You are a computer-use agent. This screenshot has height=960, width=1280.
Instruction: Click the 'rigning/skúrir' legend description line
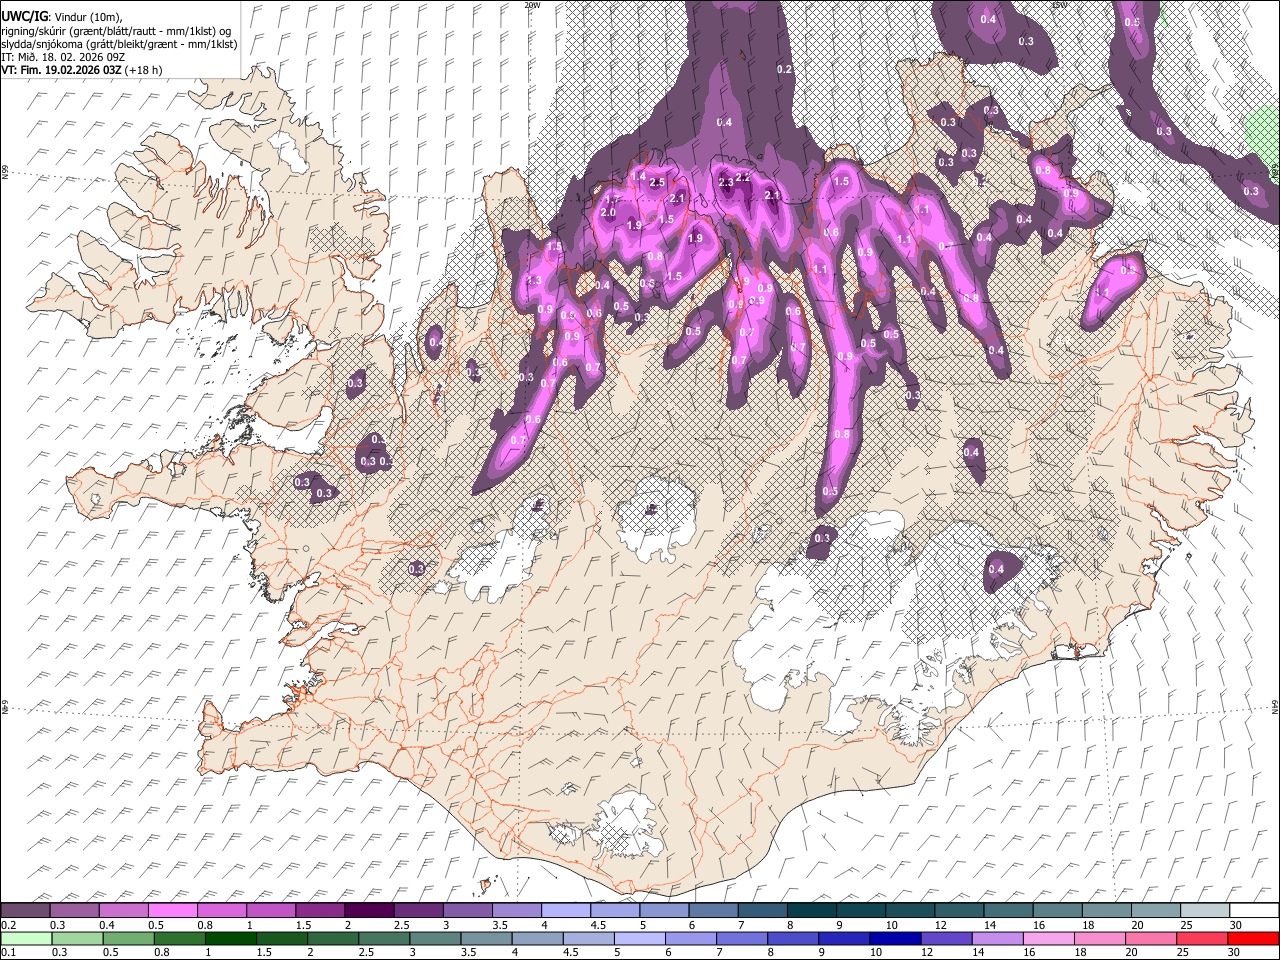[x=116, y=30]
